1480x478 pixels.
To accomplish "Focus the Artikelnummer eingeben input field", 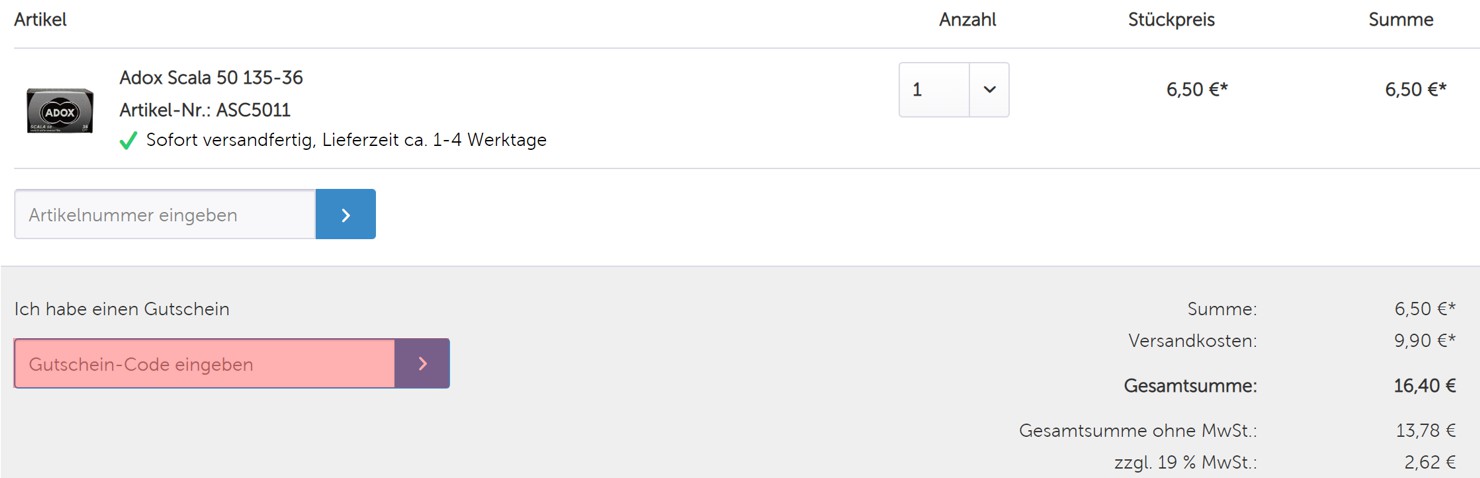I will (x=165, y=215).
